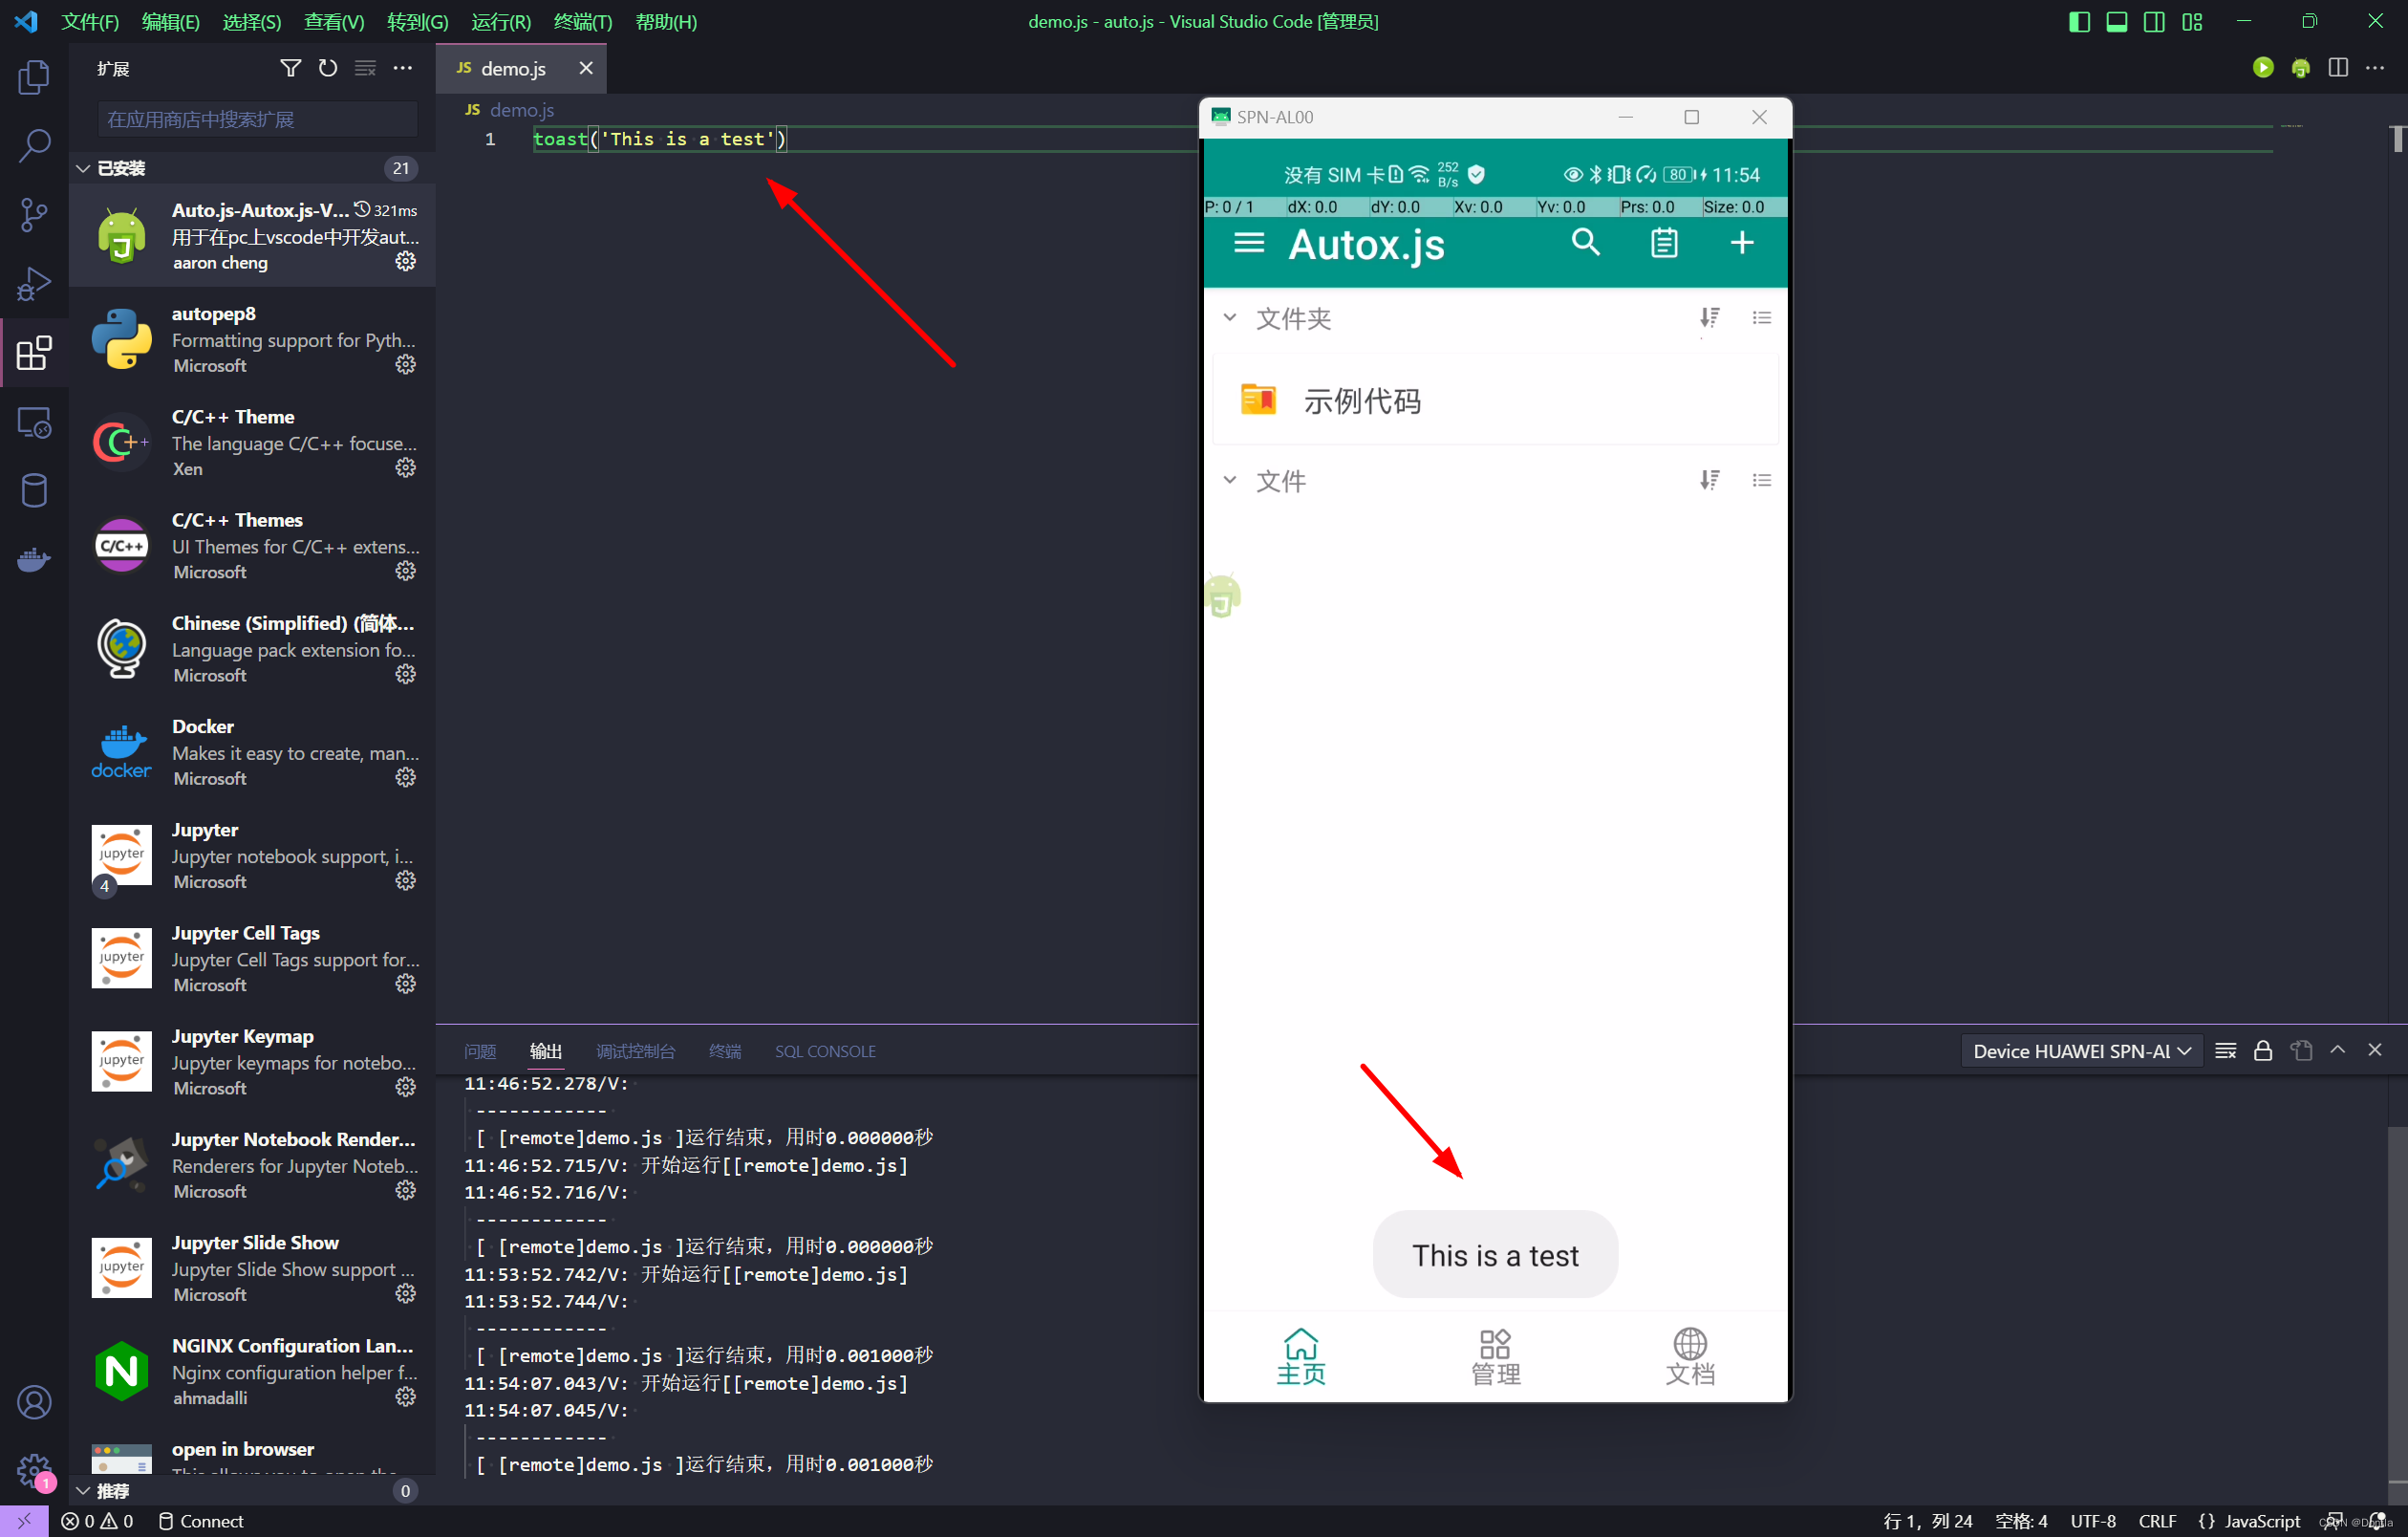This screenshot has height=1537, width=2408.
Task: Filter extensions with the funnel icon
Action: pos(290,68)
